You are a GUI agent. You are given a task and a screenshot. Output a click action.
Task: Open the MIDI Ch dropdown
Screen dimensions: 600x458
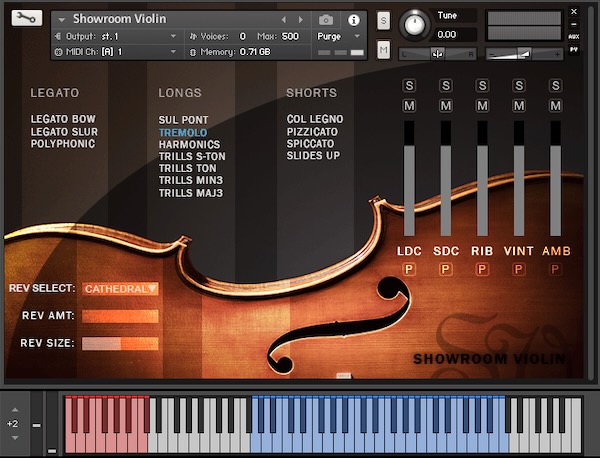[x=173, y=52]
